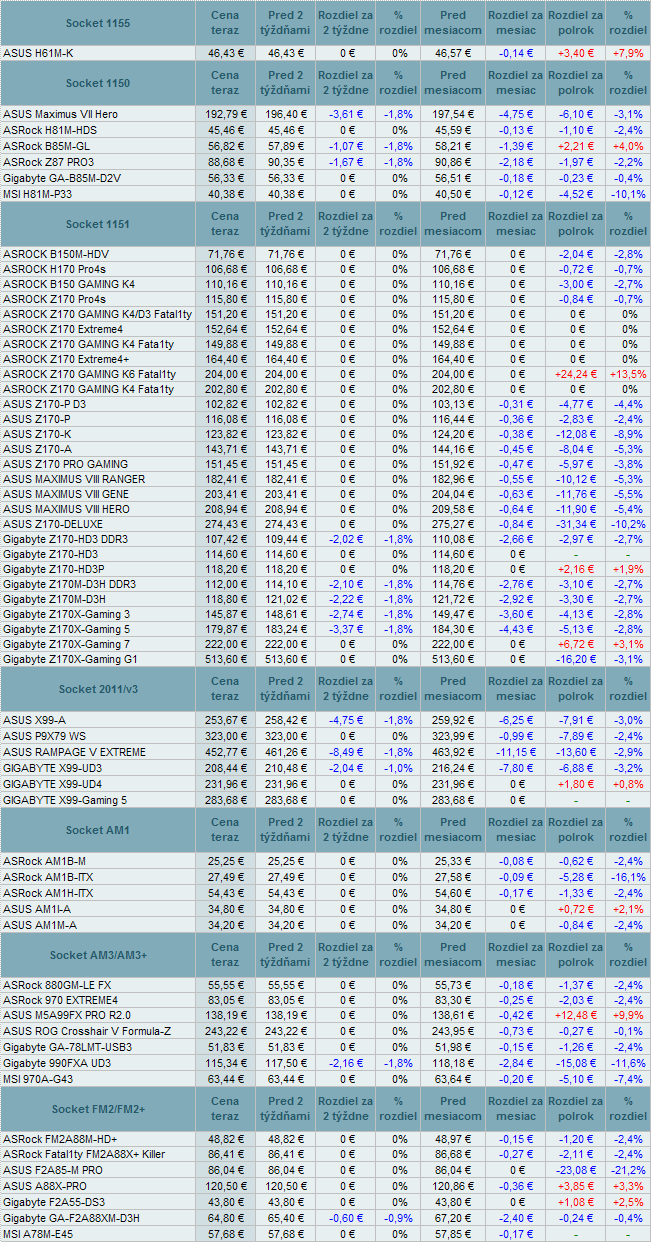Viewport: 651px width, 1242px height.
Task: Click 'Rozdiel za polrok' header in Socket AM1 section
Action: click(x=575, y=830)
